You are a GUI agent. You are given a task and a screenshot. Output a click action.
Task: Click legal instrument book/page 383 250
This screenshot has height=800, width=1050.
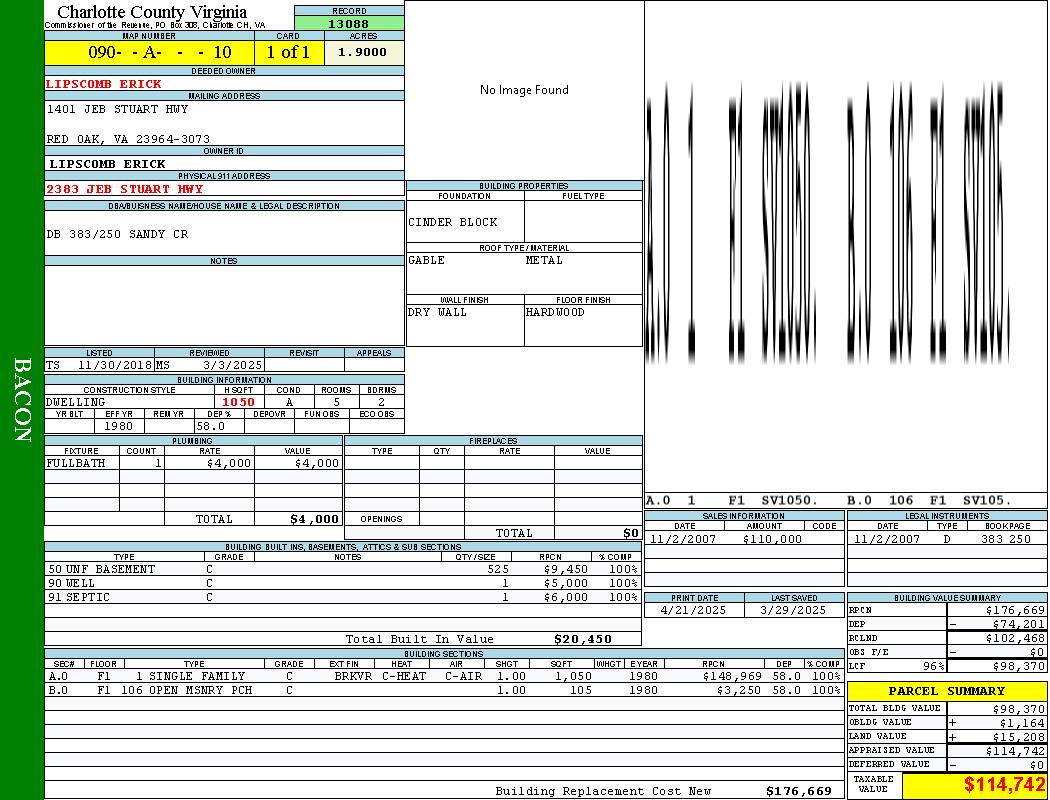point(1006,539)
